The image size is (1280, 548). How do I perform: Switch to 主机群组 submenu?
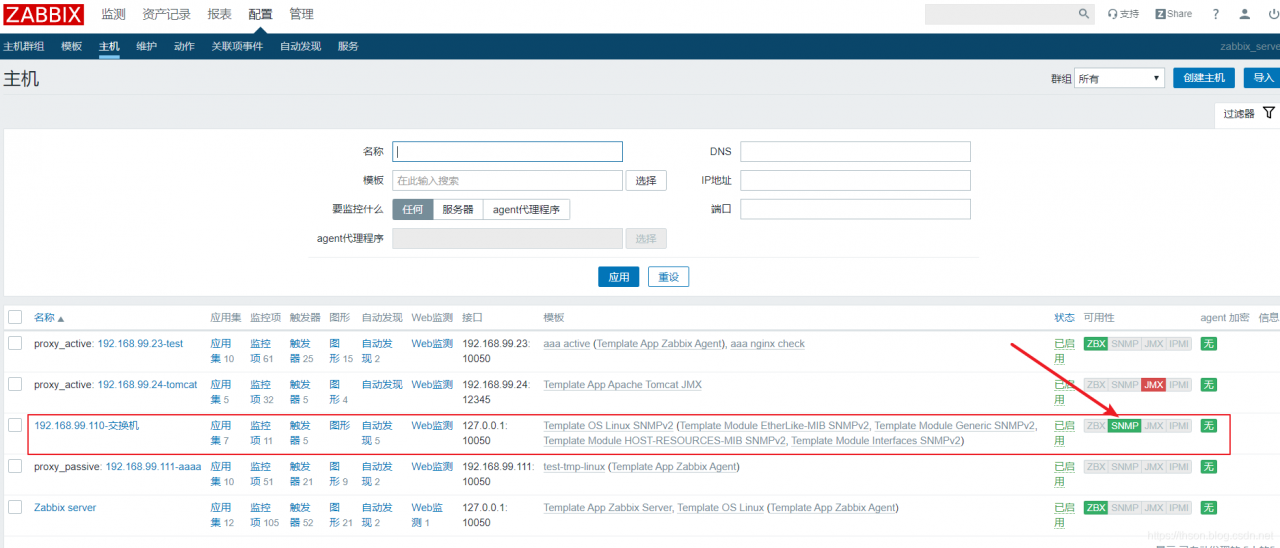[x=23, y=46]
